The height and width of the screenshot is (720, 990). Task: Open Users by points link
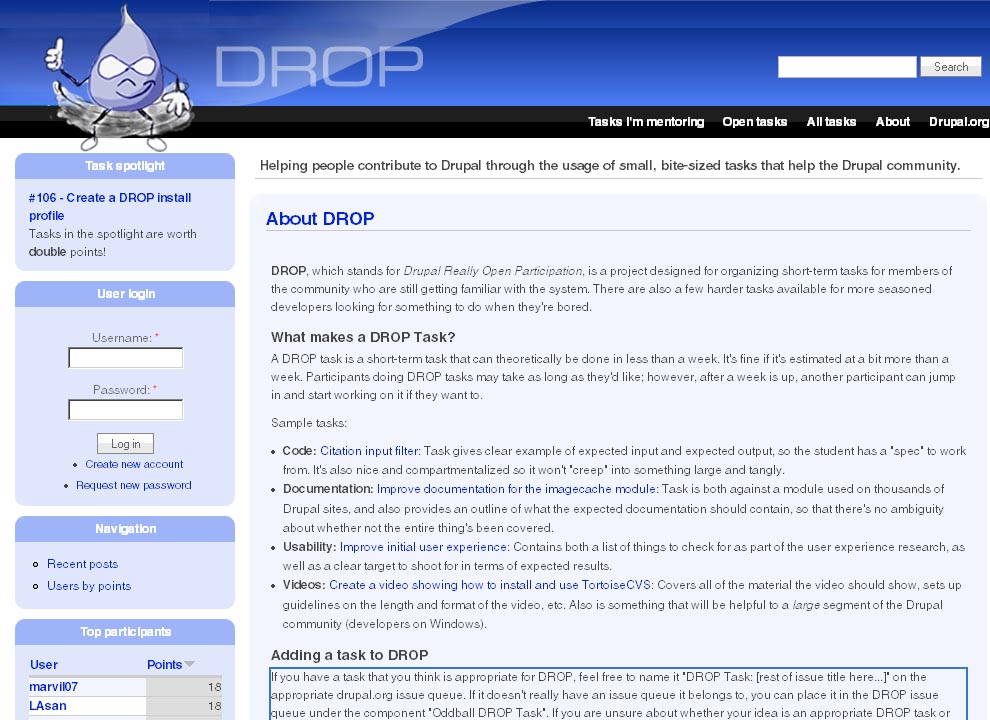[89, 584]
